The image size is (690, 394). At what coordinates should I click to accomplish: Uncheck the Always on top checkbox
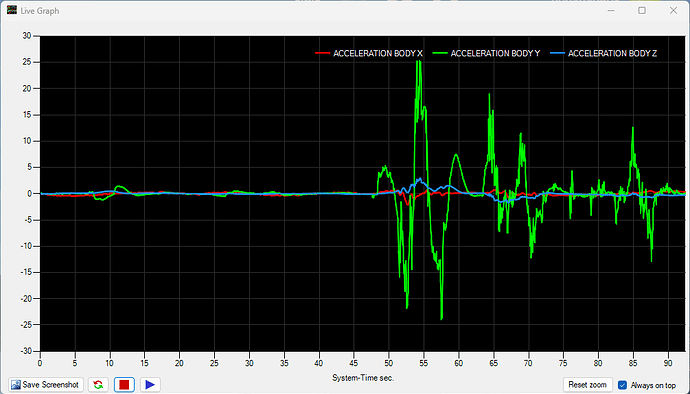[x=622, y=385]
